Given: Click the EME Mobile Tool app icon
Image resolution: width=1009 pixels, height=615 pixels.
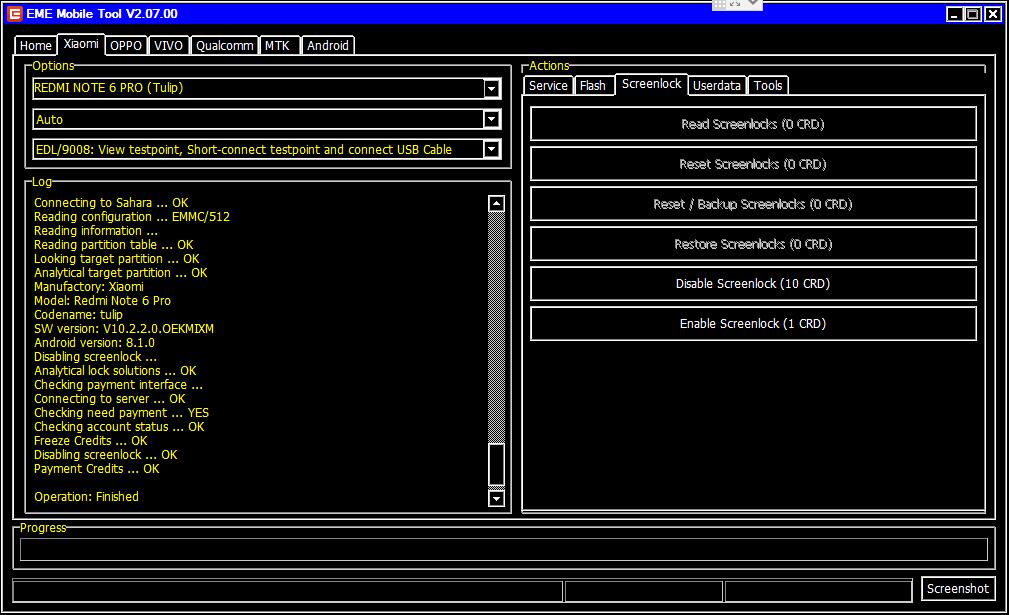Looking at the screenshot, I should coord(14,14).
